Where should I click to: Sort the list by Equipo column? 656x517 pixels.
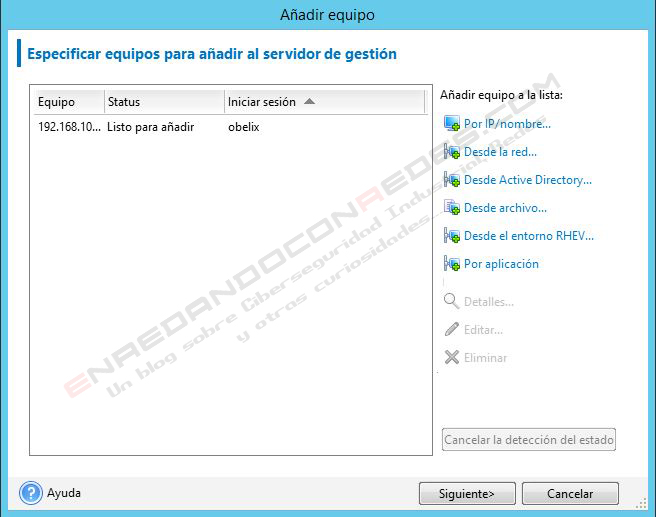tap(67, 102)
